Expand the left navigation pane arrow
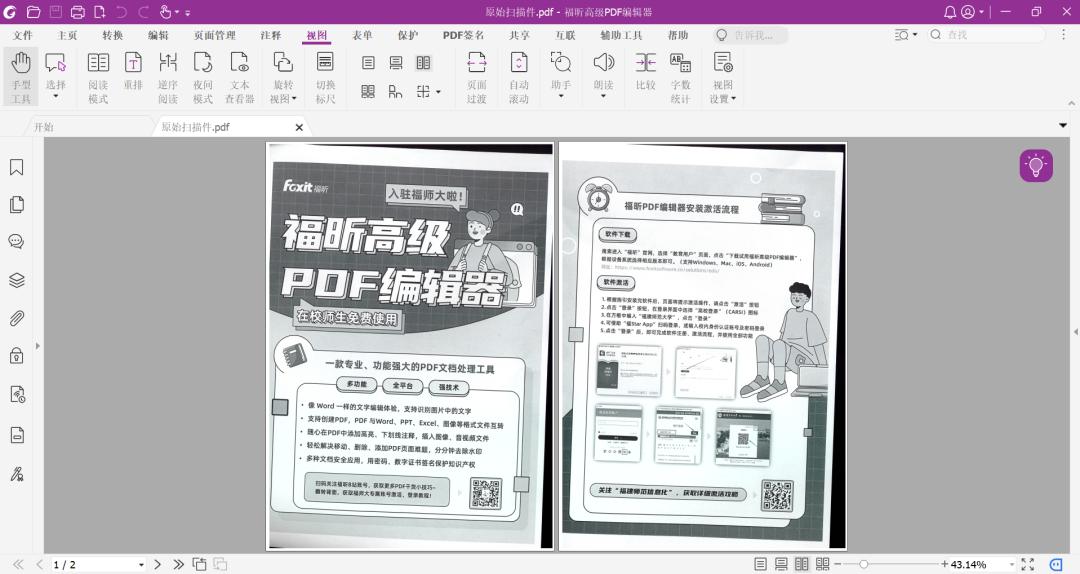The width and height of the screenshot is (1080, 574). click(38, 346)
